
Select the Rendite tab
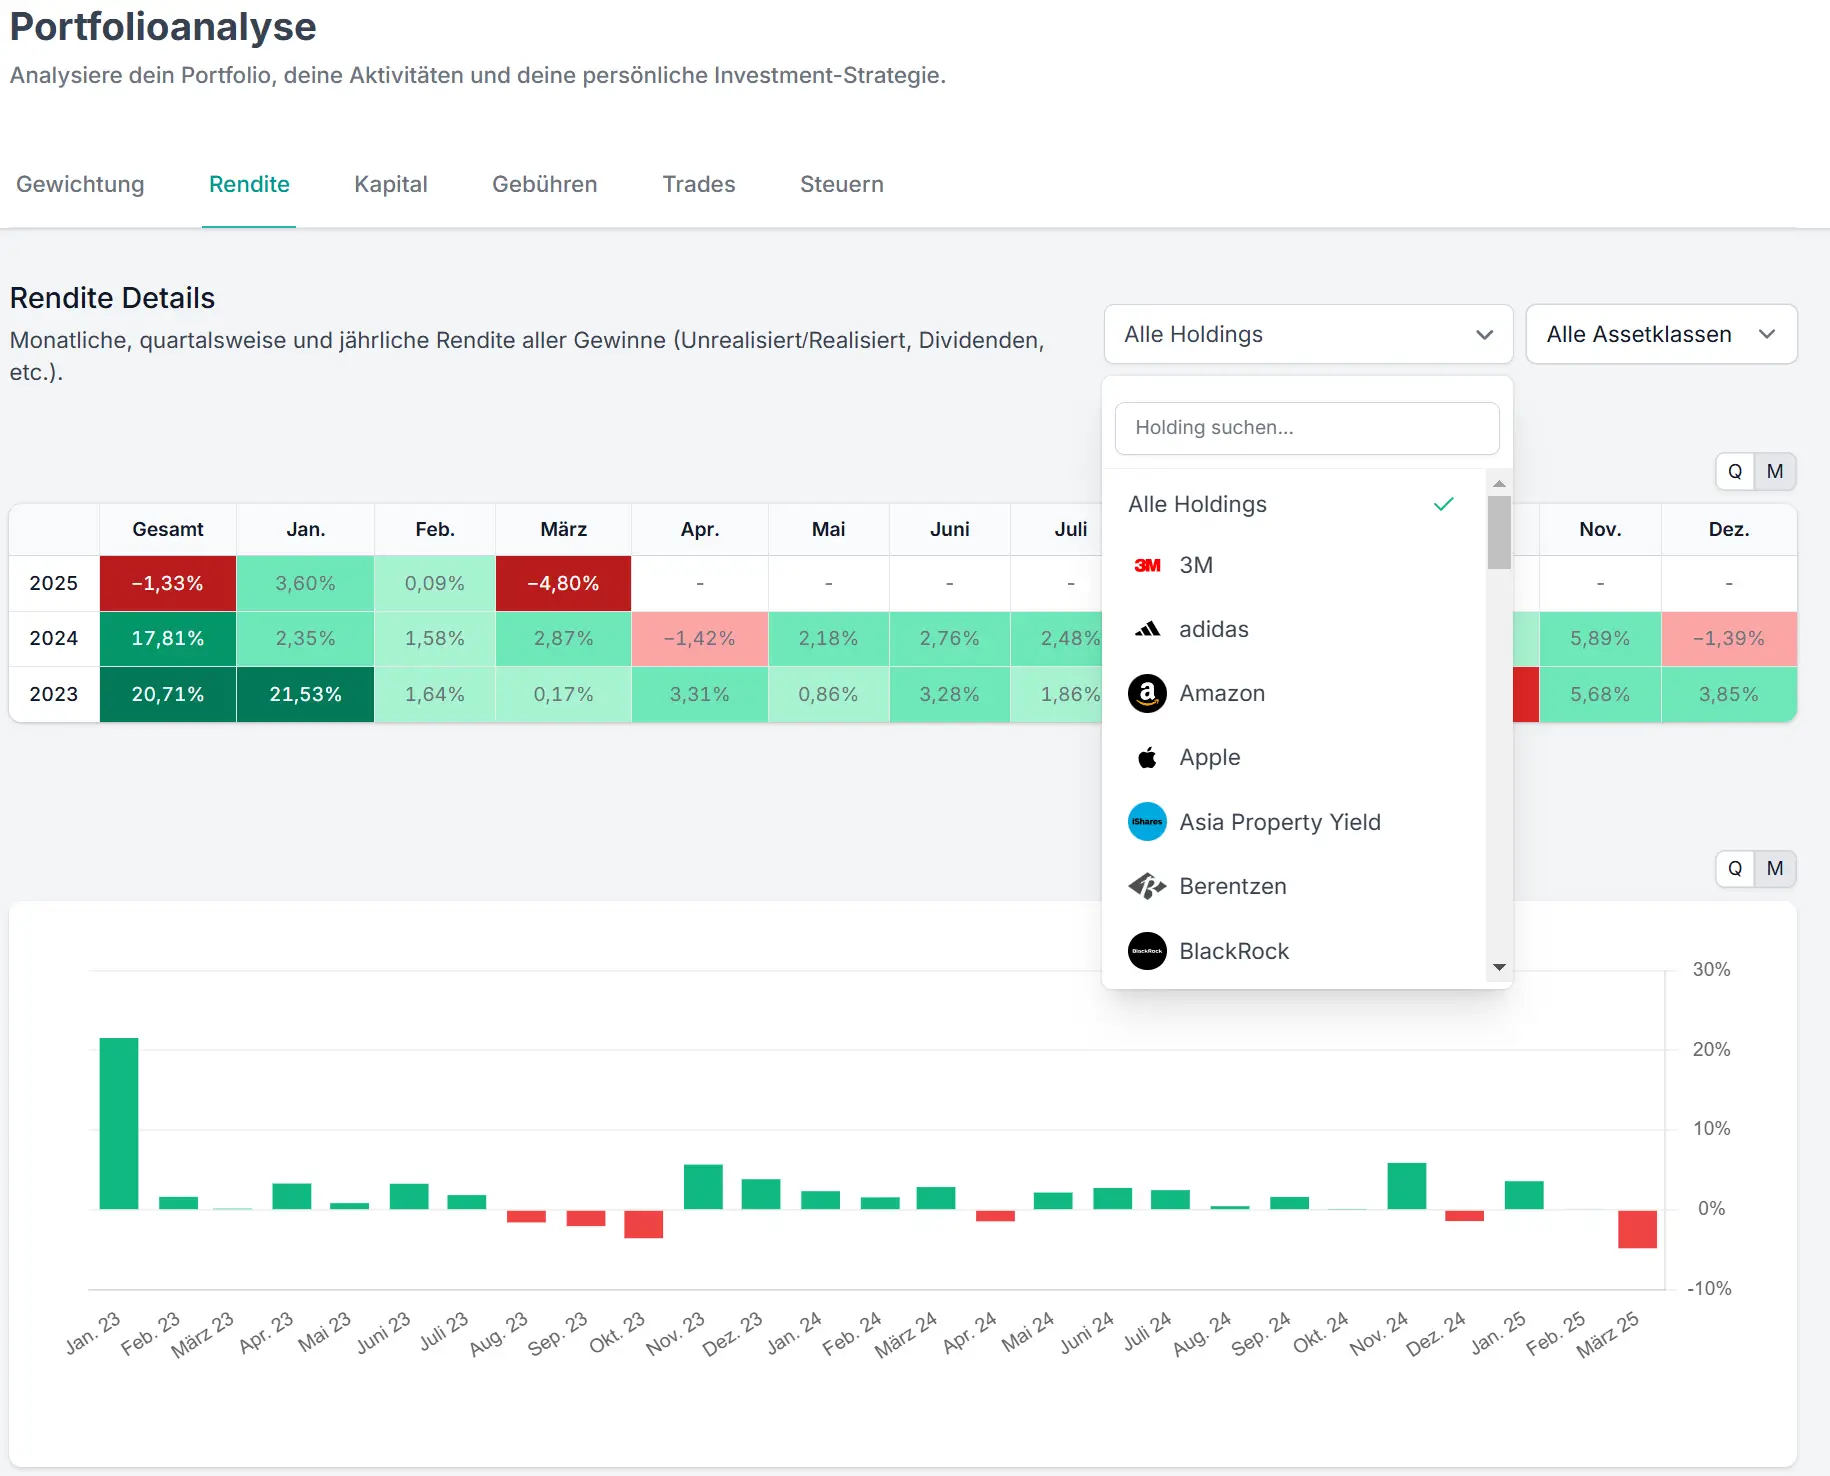coord(249,184)
